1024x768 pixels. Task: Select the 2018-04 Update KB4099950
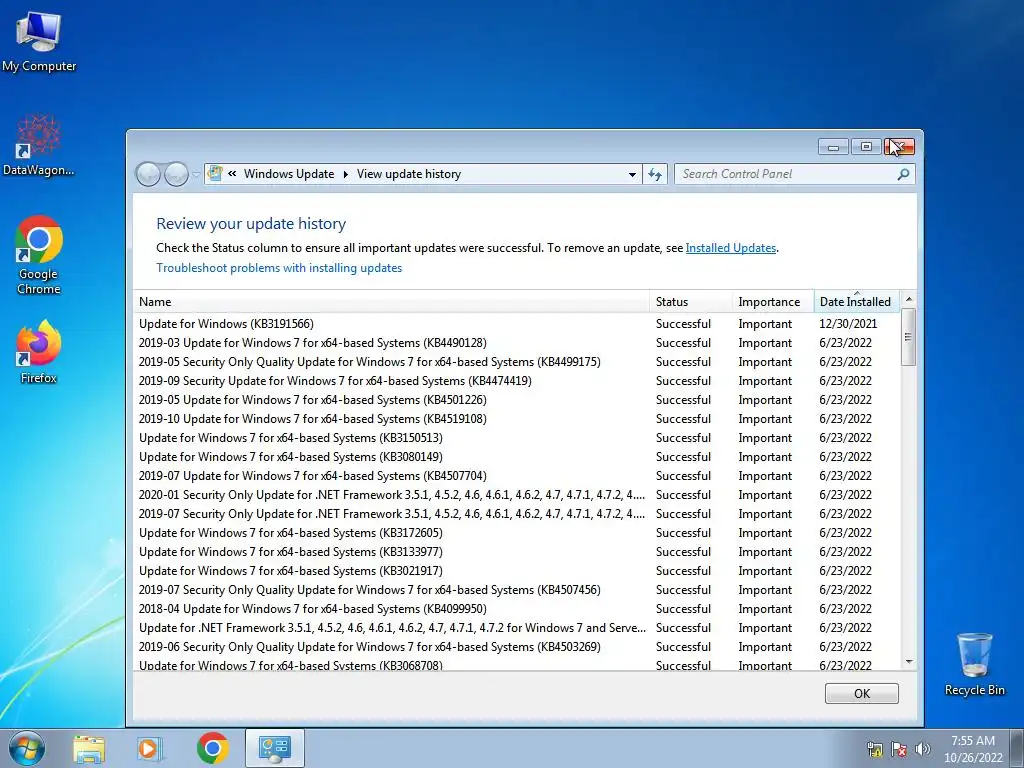pos(516,608)
